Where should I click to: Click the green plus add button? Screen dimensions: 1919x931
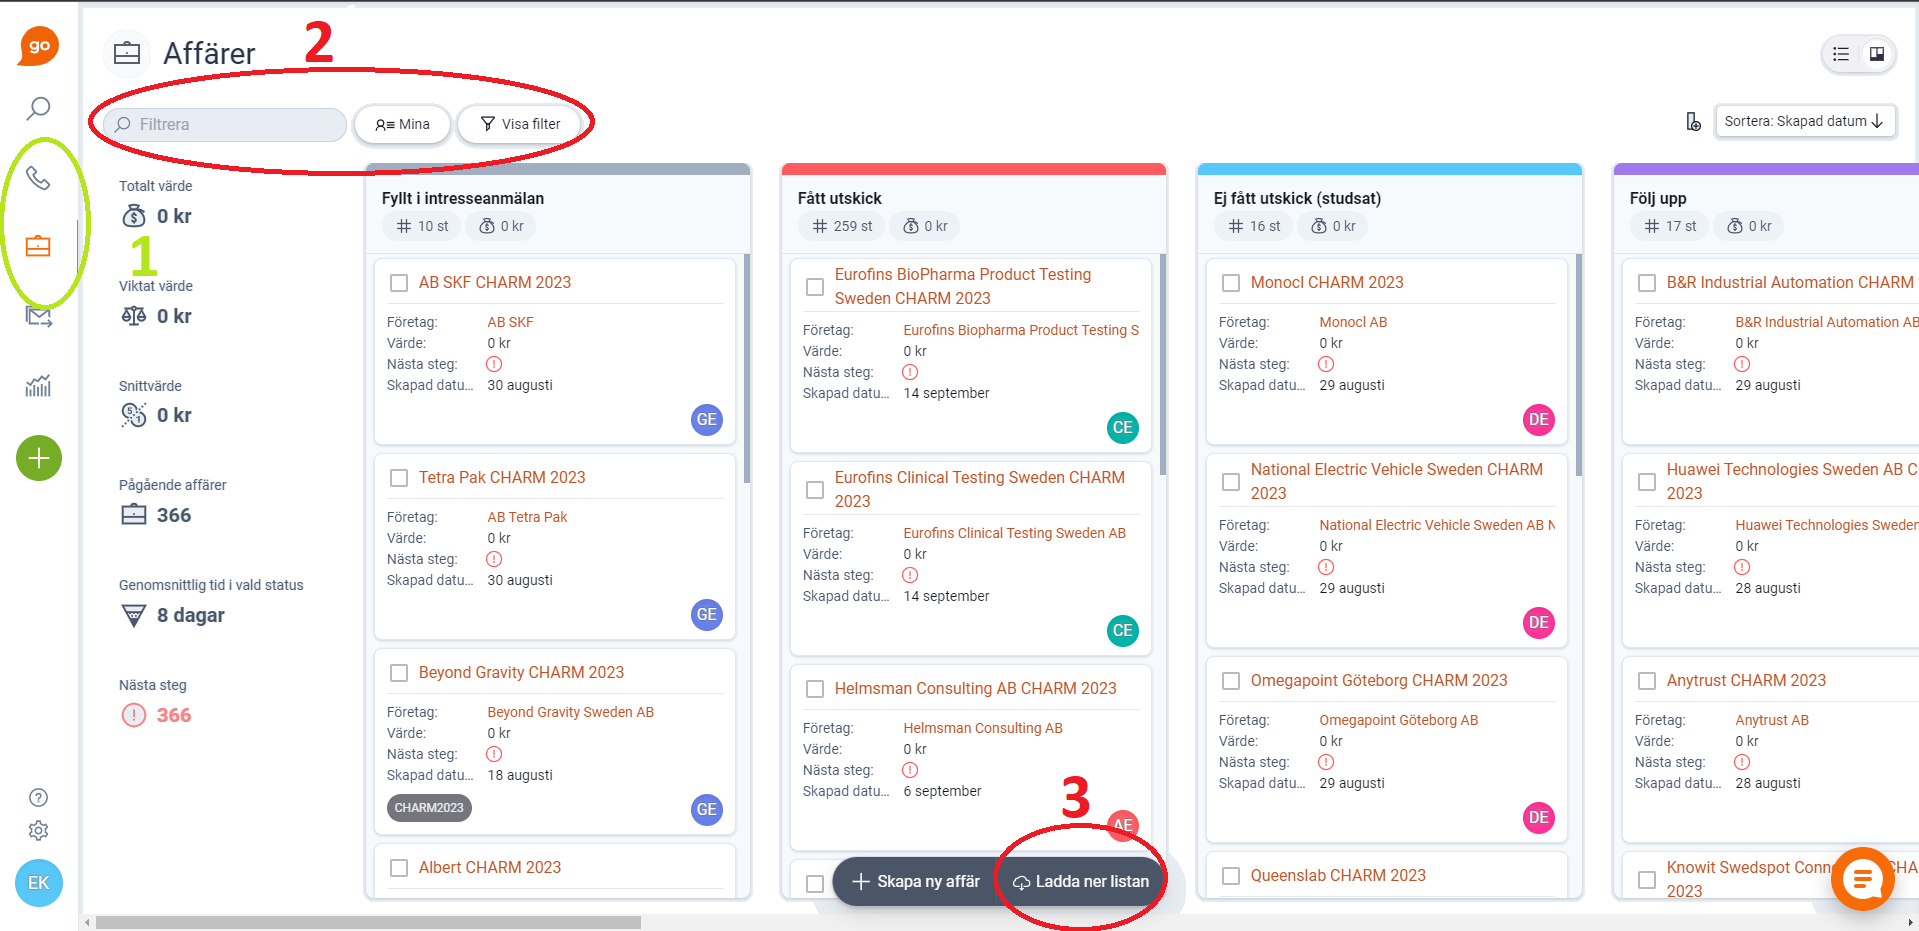point(39,458)
